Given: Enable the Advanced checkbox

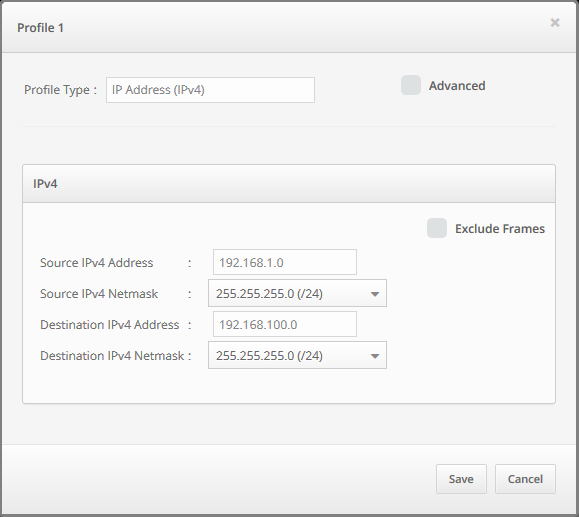Looking at the screenshot, I should click(411, 85).
